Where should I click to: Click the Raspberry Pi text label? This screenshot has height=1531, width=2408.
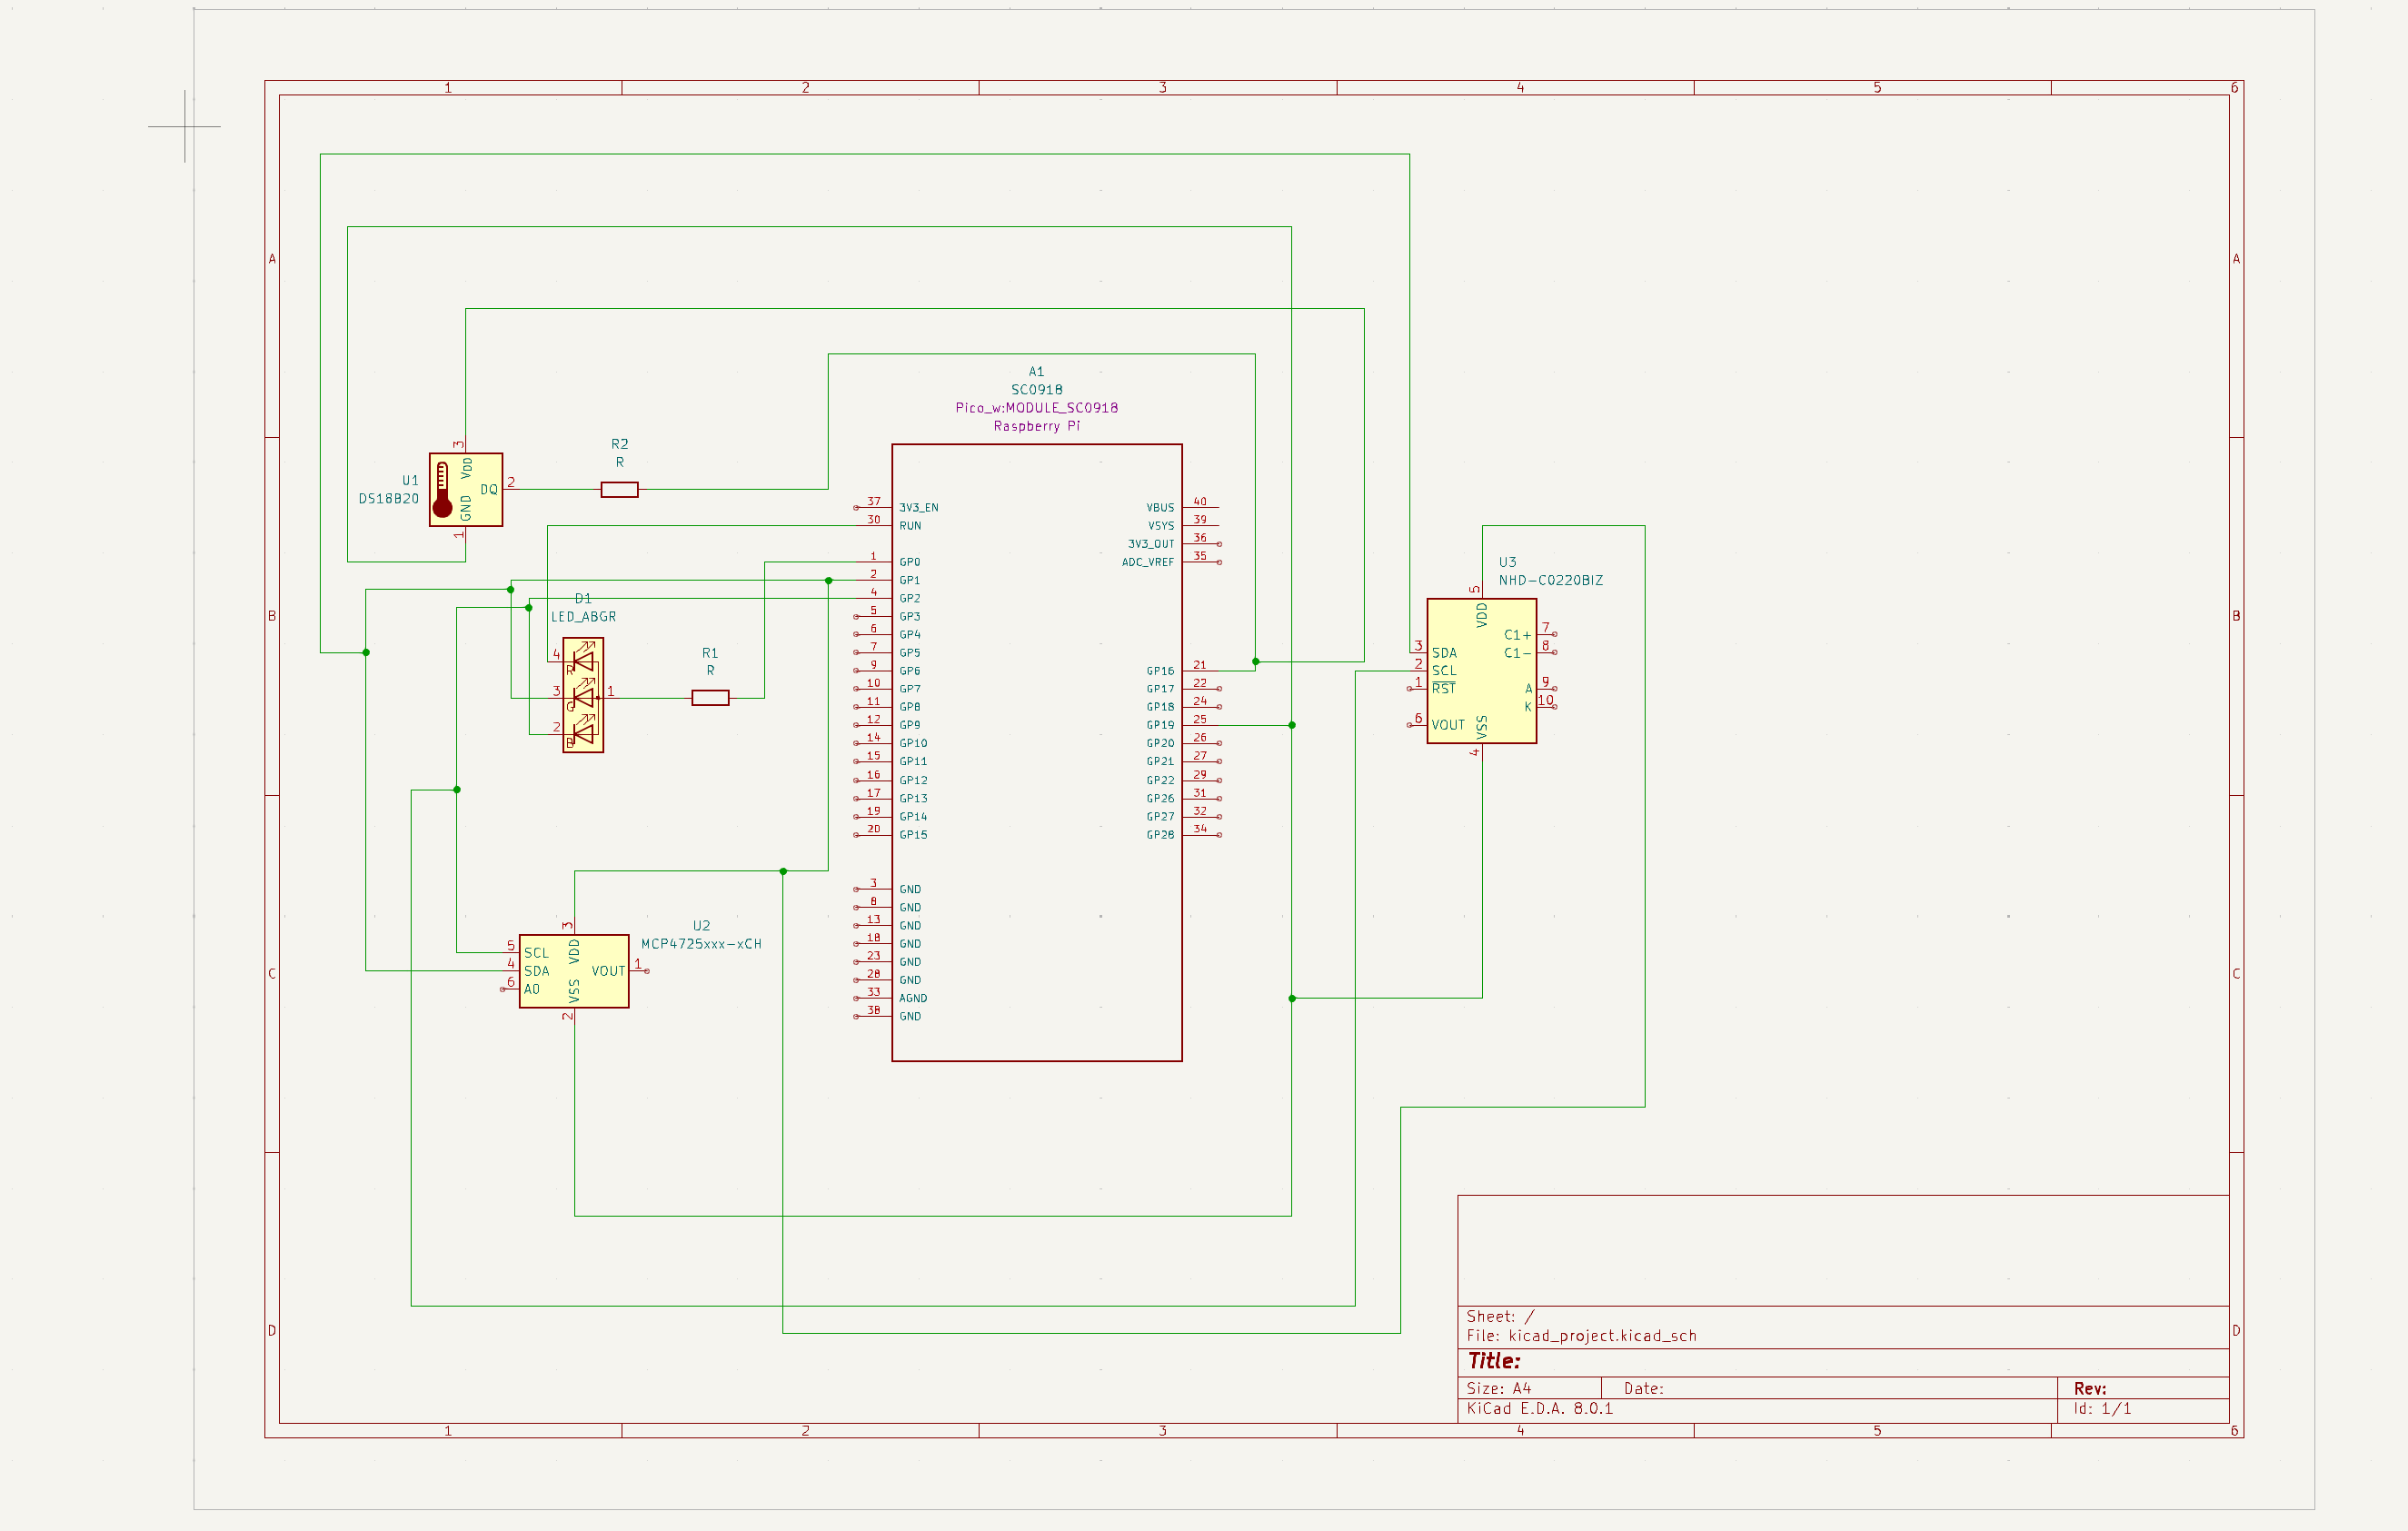click(x=1036, y=426)
